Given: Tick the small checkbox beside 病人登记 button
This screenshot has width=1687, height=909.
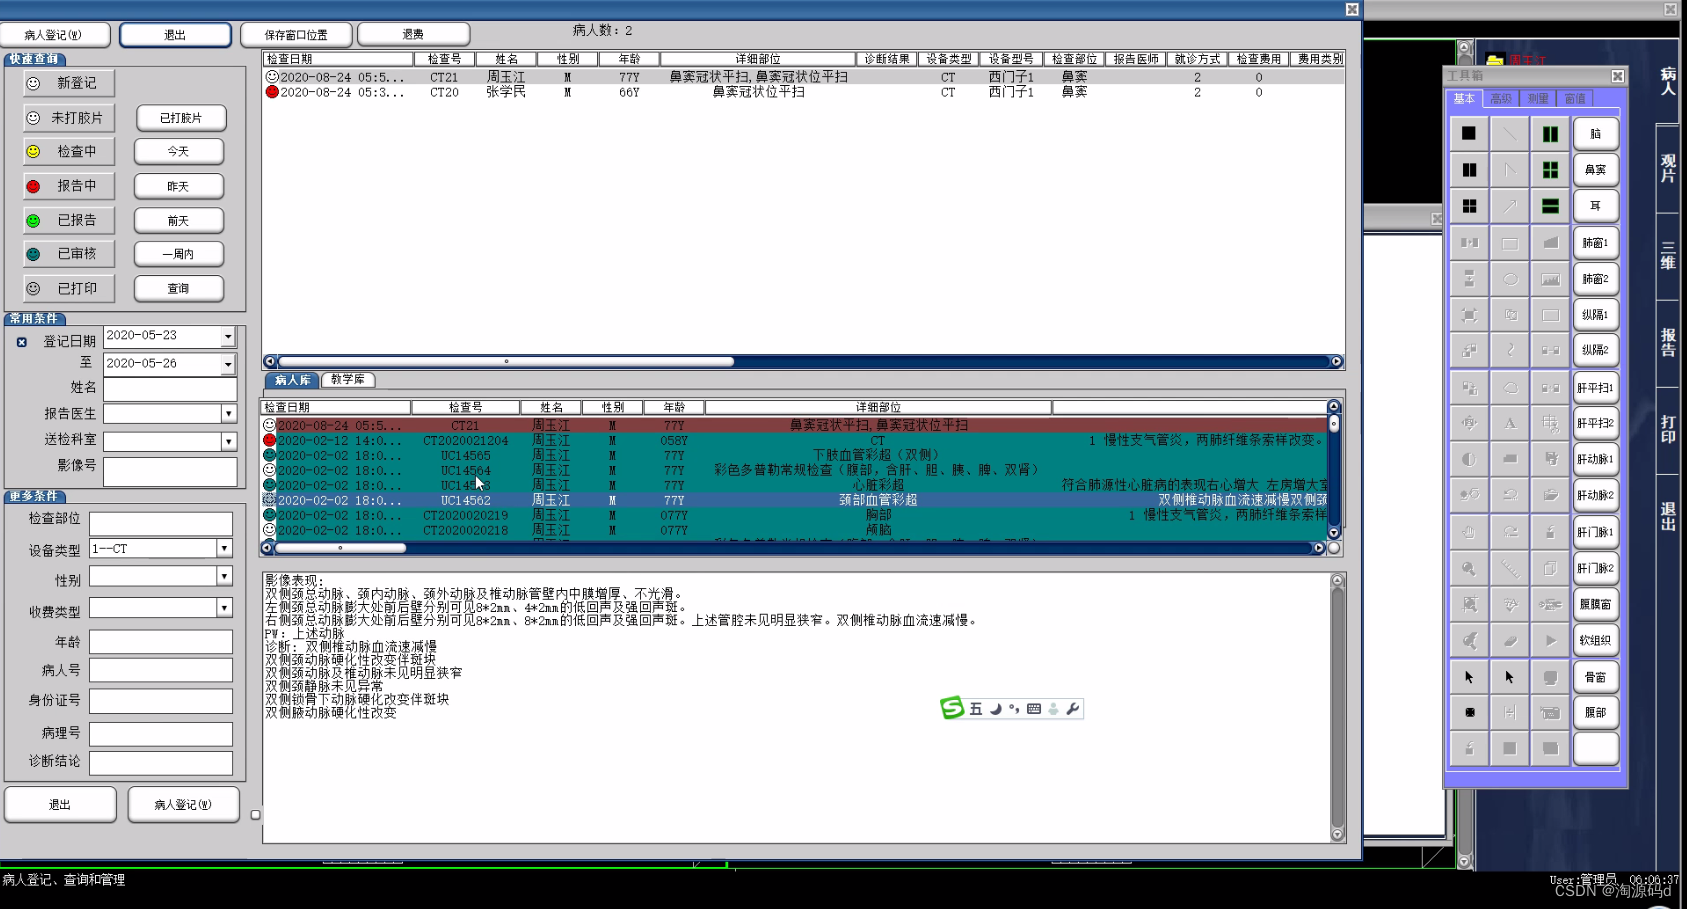Looking at the screenshot, I should point(255,815).
